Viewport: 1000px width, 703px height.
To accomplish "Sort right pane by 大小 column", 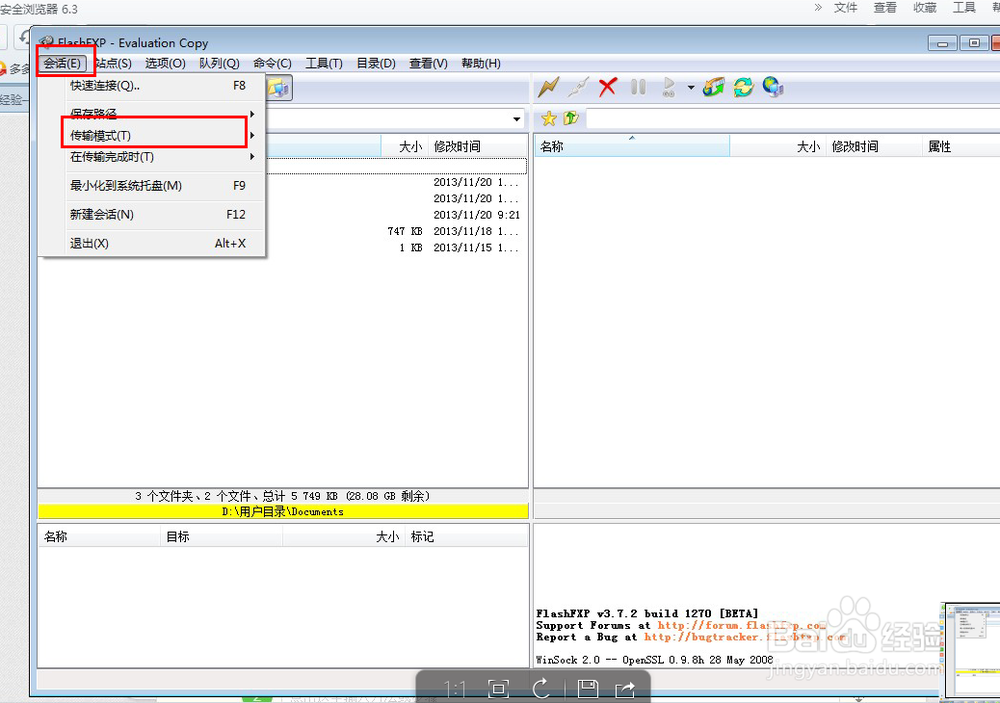I will click(x=777, y=146).
